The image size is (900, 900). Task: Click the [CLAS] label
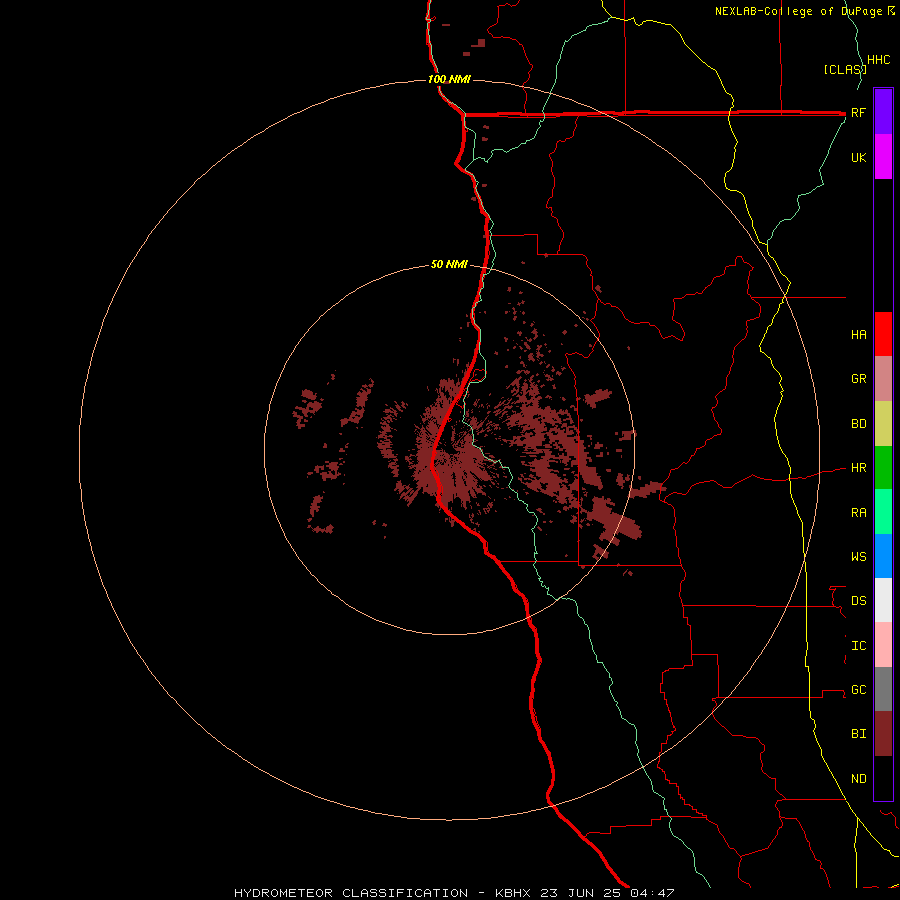pos(845,69)
